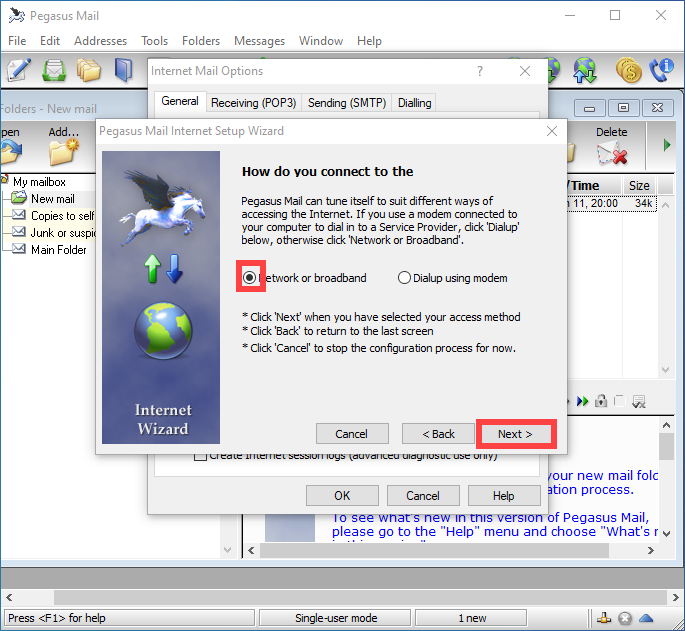685x631 pixels.
Task: Click Help in Internet Mail Options
Action: [x=504, y=496]
